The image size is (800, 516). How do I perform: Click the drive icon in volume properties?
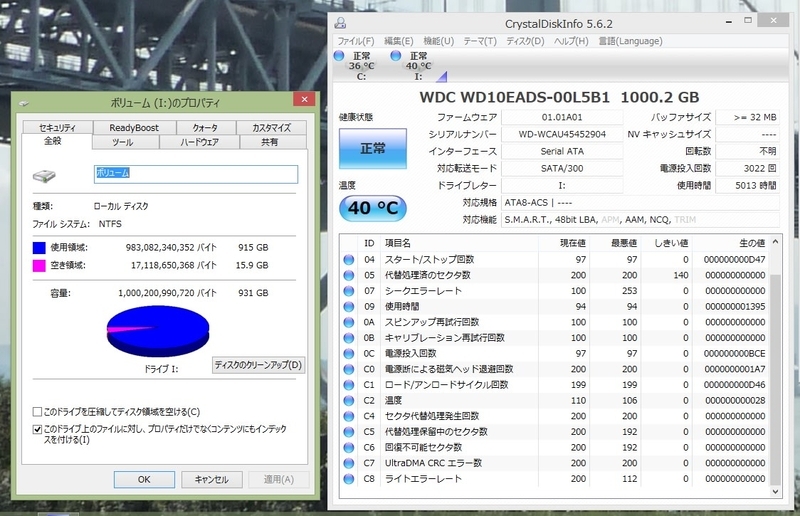[x=44, y=176]
